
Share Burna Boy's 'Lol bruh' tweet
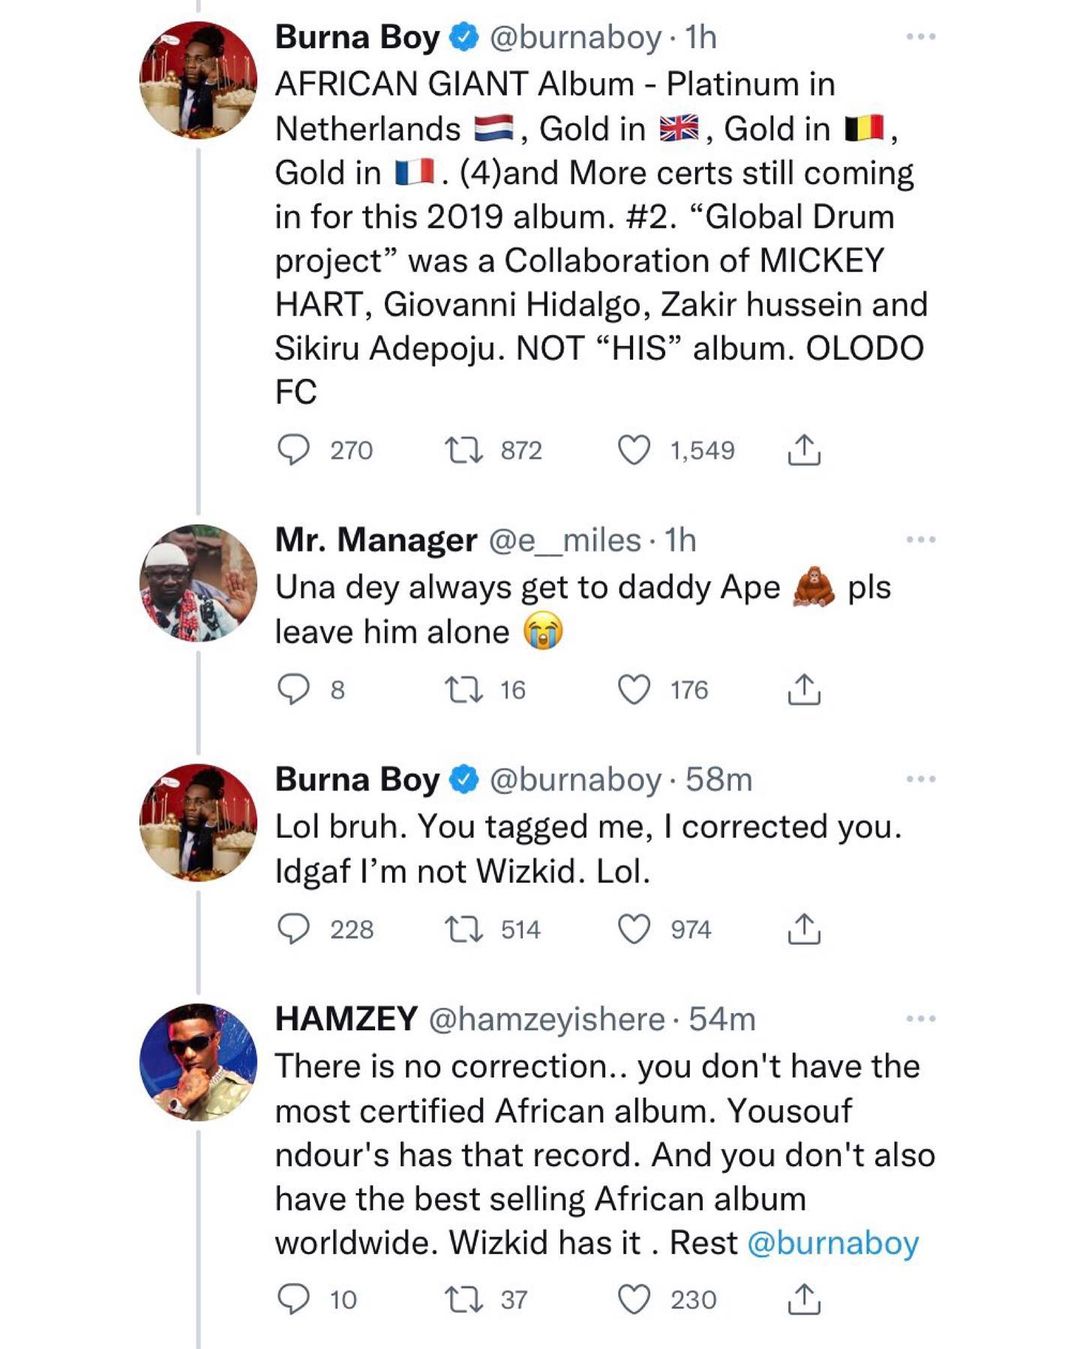coord(803,929)
